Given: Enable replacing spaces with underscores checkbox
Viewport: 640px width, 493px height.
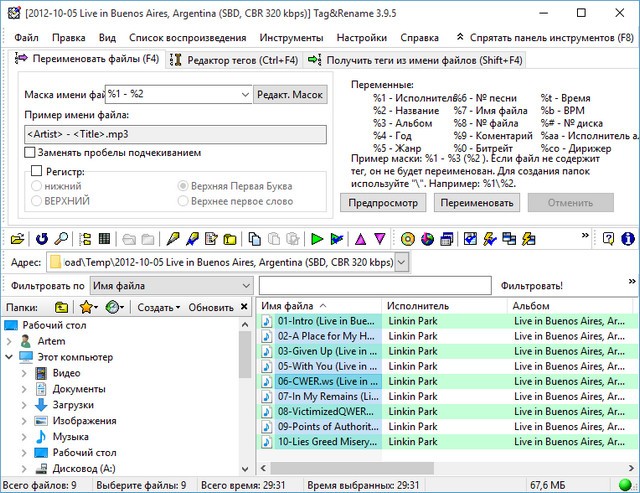Looking at the screenshot, I should 30,153.
